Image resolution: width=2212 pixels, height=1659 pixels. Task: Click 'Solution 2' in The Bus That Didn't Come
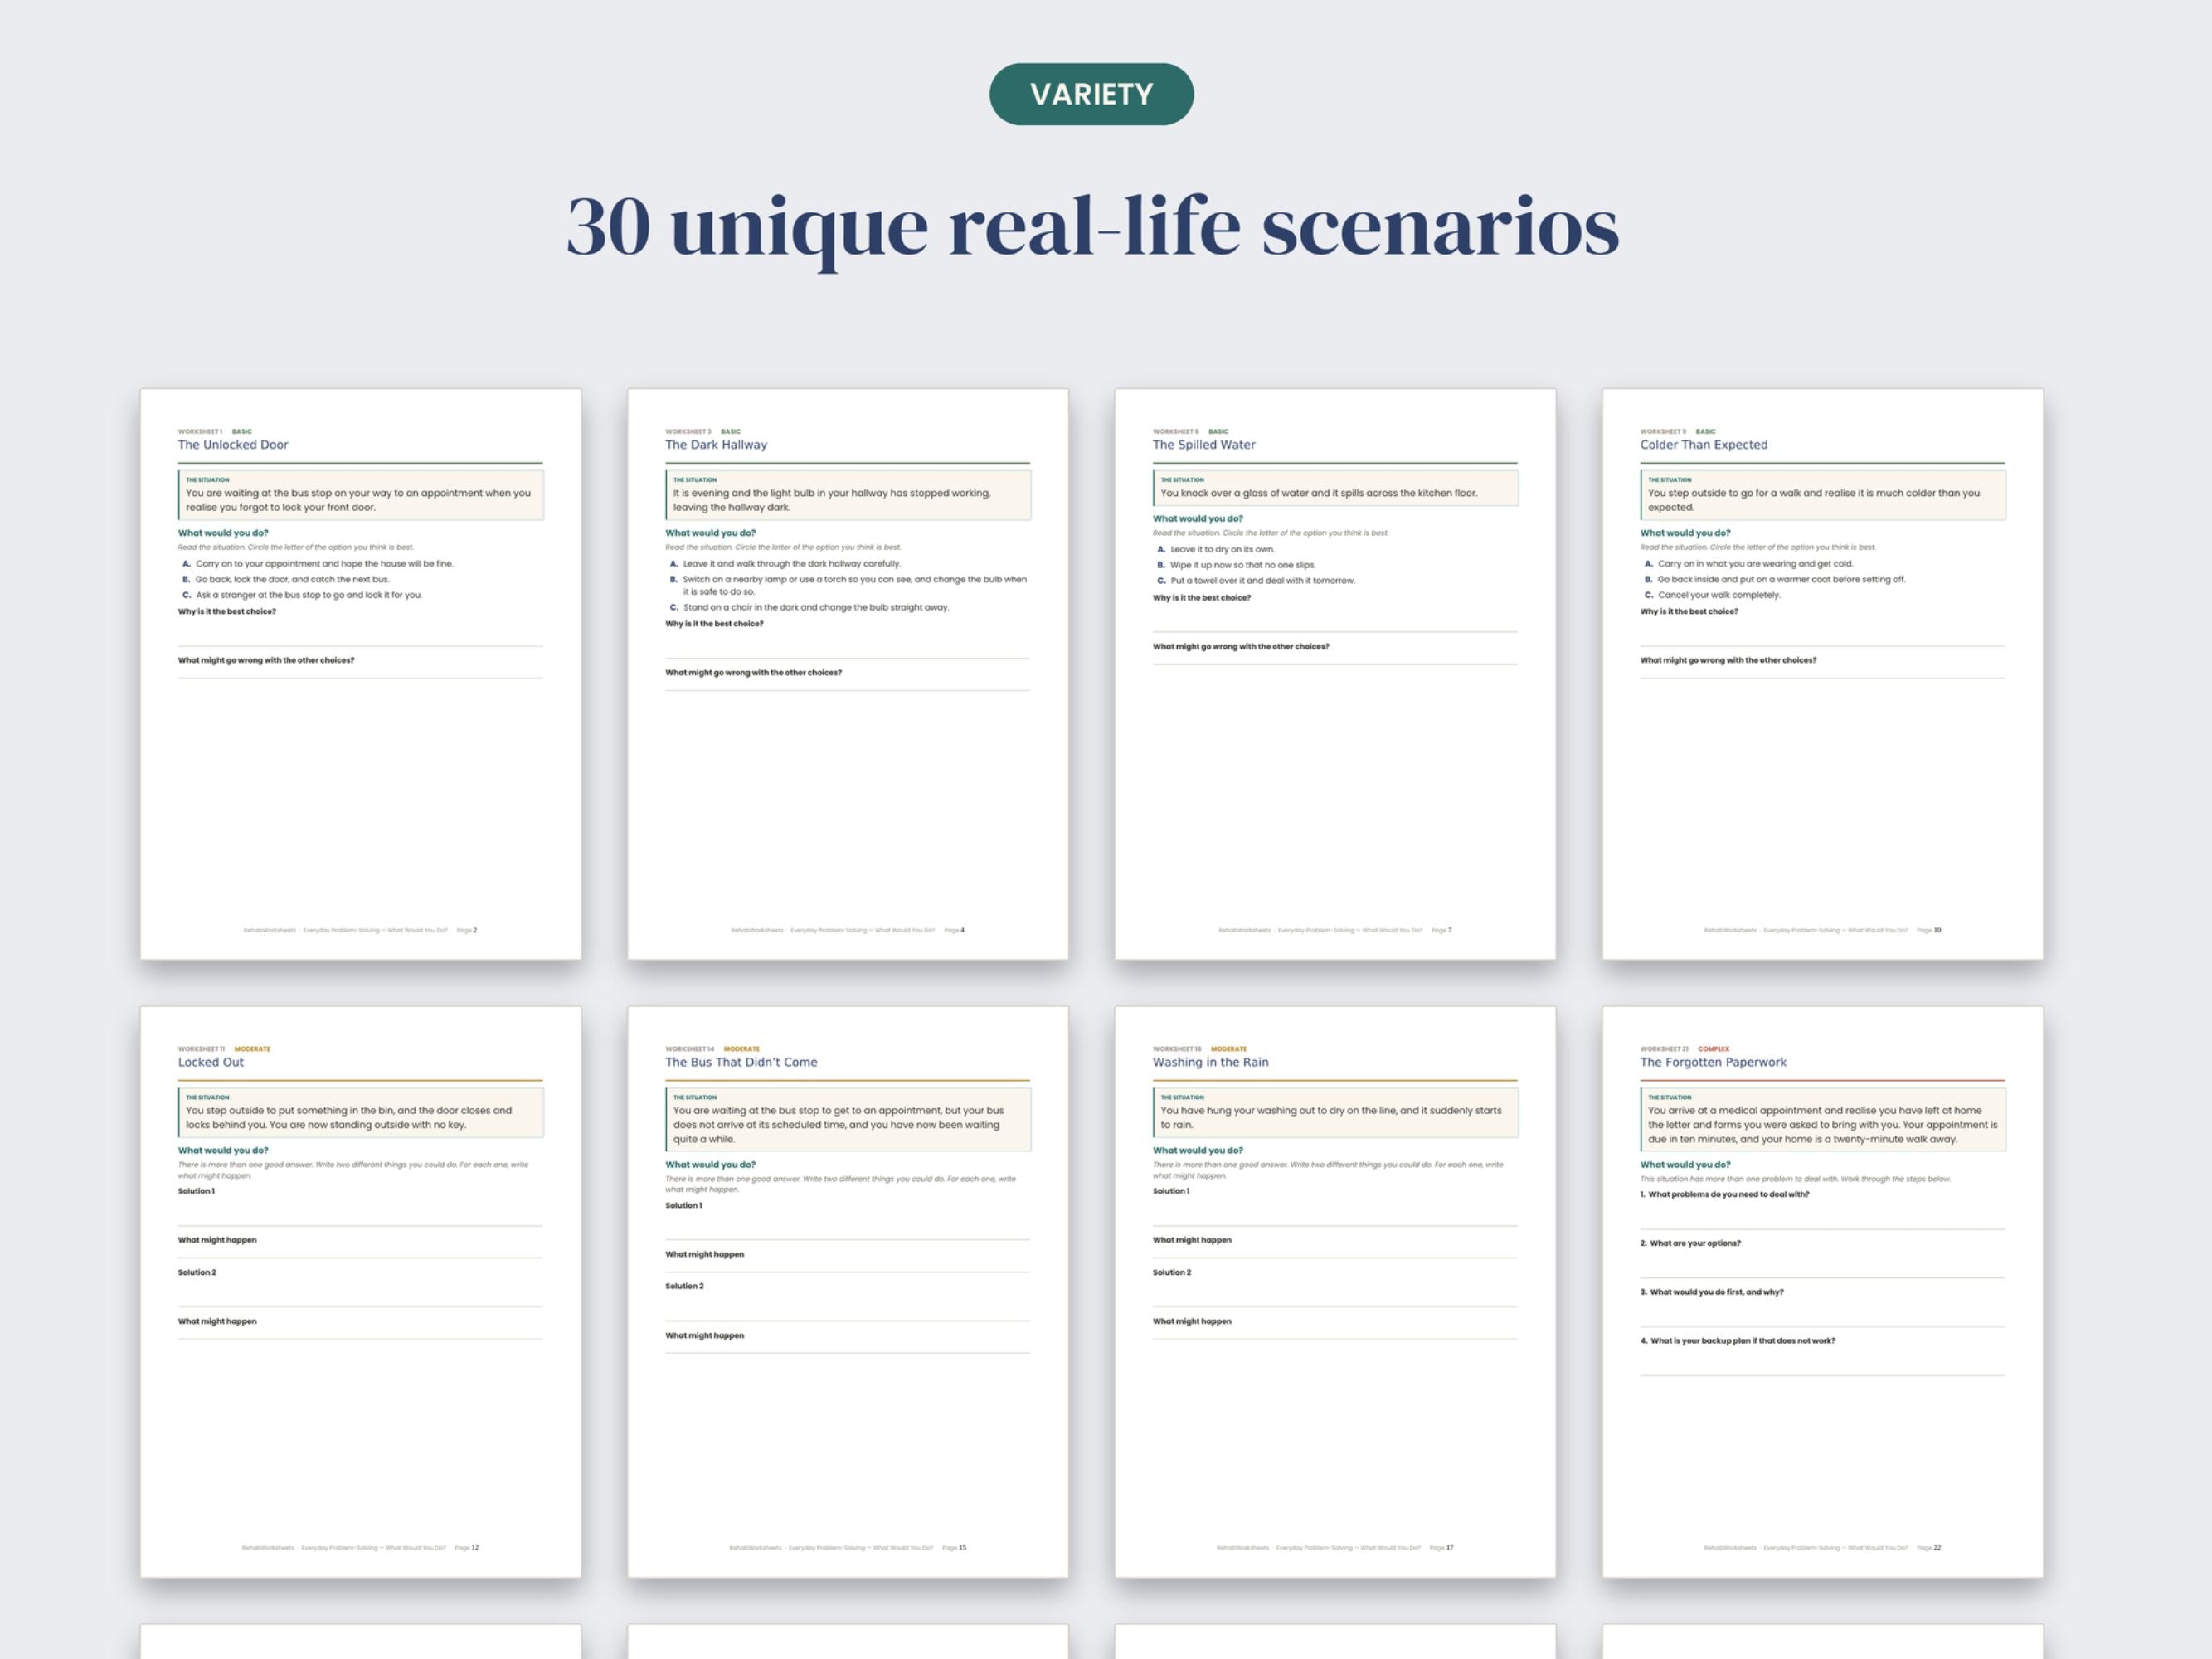click(684, 1286)
